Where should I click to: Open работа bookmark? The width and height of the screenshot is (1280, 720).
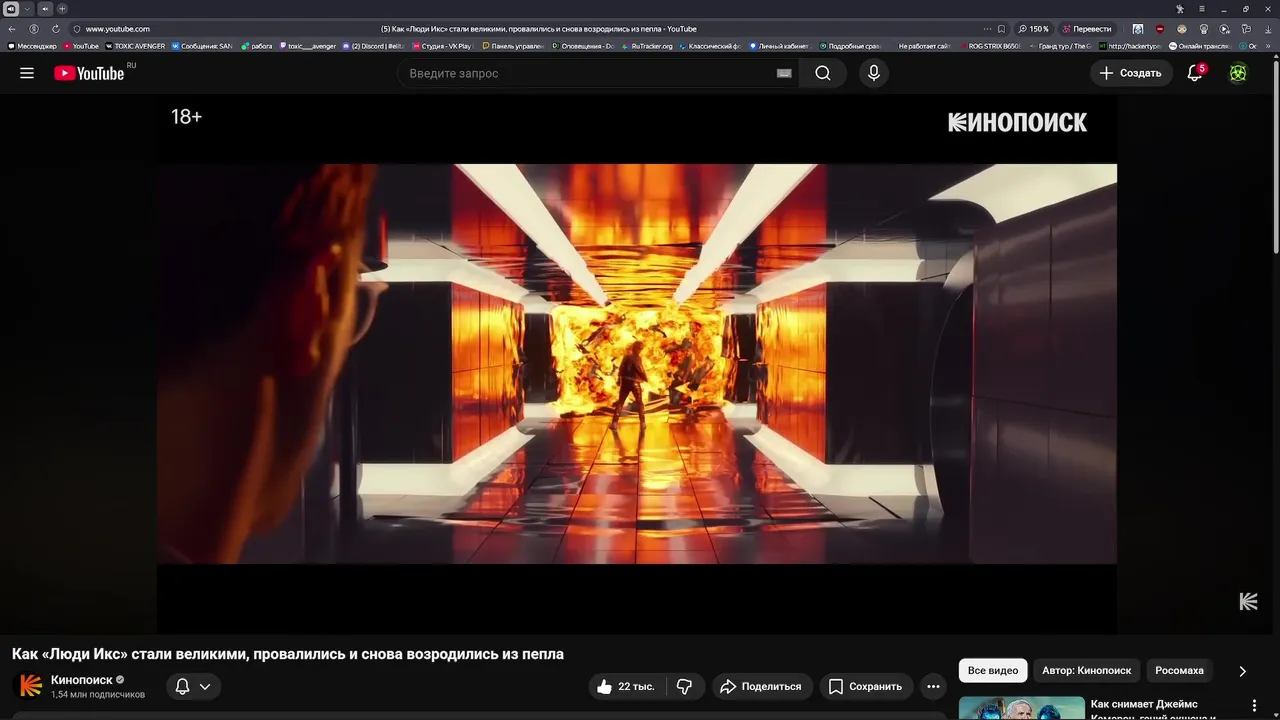[257, 46]
